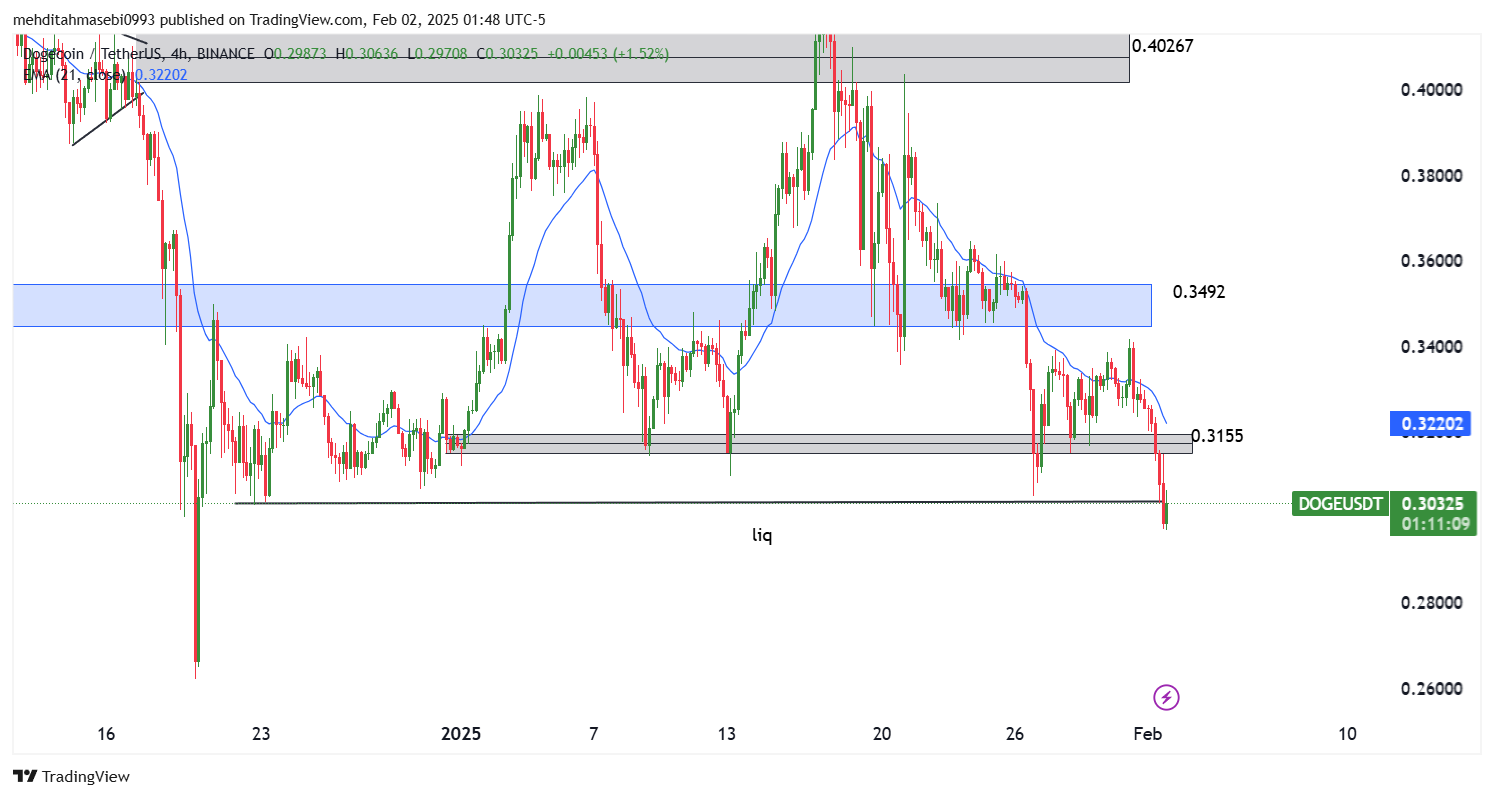Click the high price value 0.30636

[370, 52]
